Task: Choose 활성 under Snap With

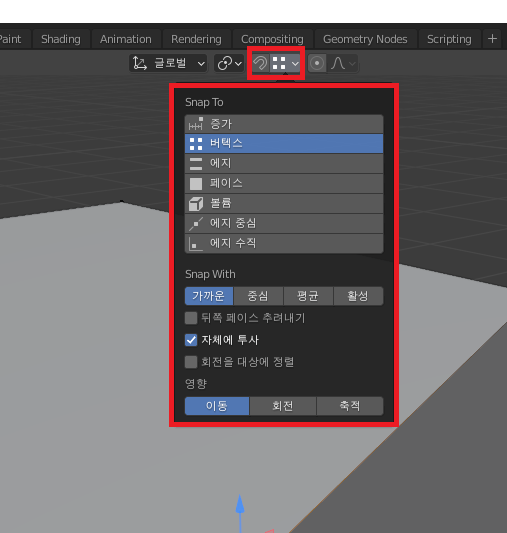Action: (x=359, y=296)
